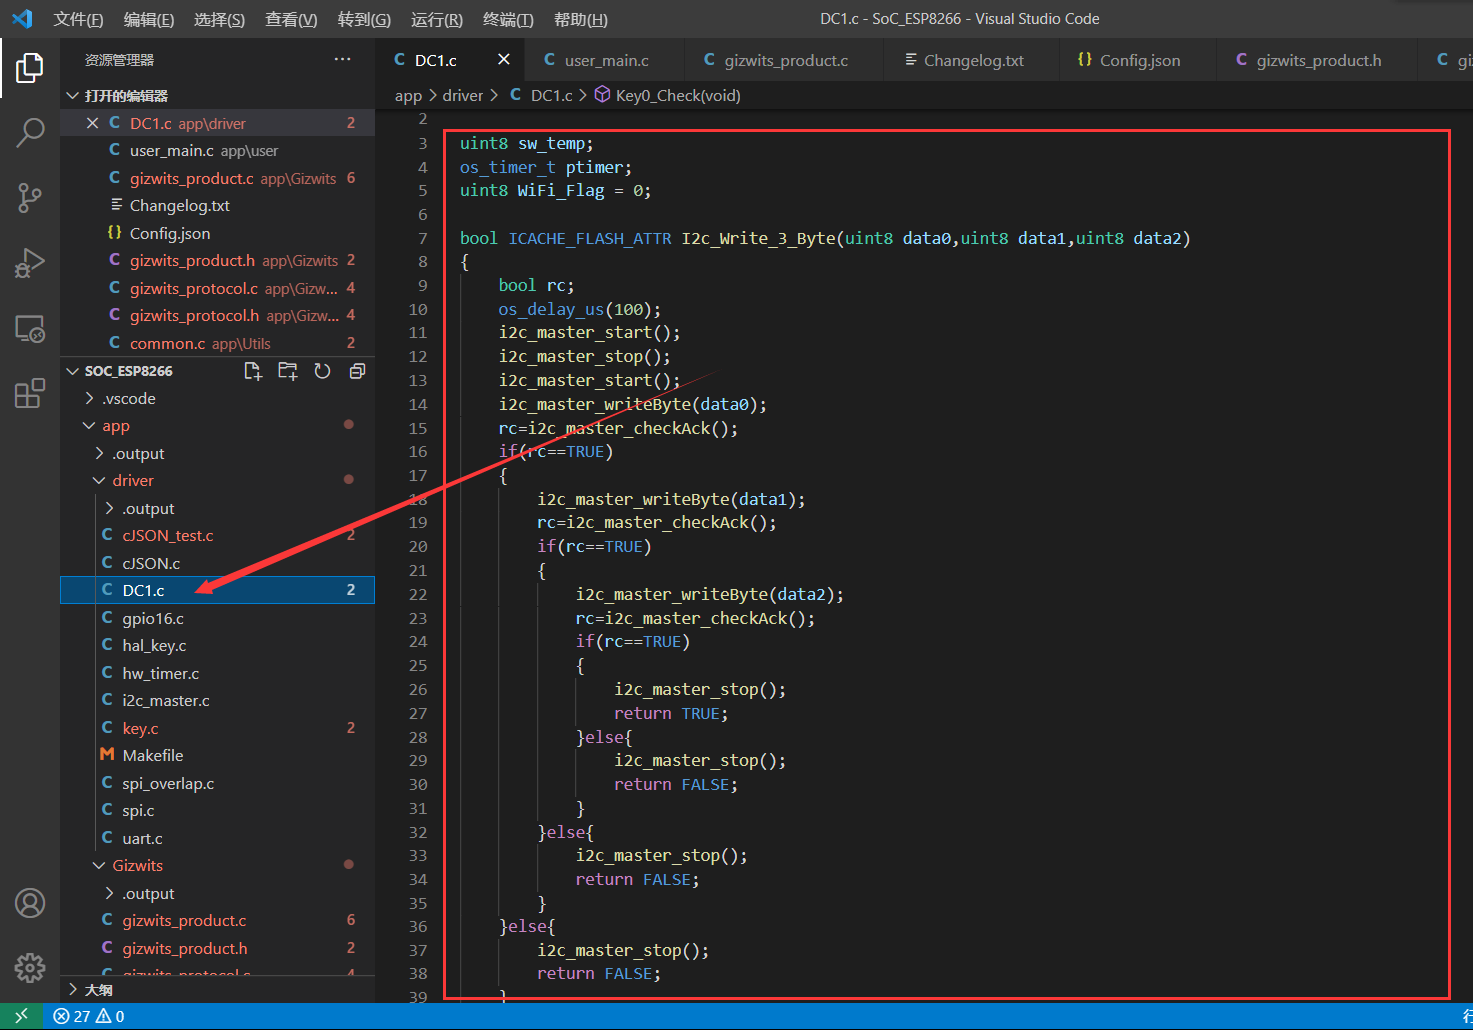Select gizwits_protocol.h in open editors

(218, 316)
